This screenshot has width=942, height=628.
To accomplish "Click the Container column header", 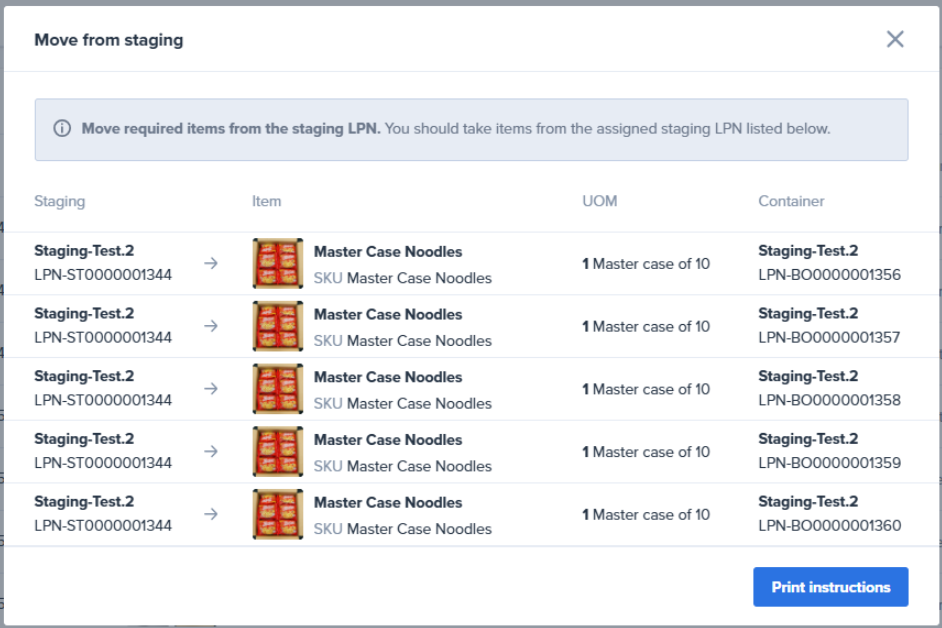I will 791,201.
